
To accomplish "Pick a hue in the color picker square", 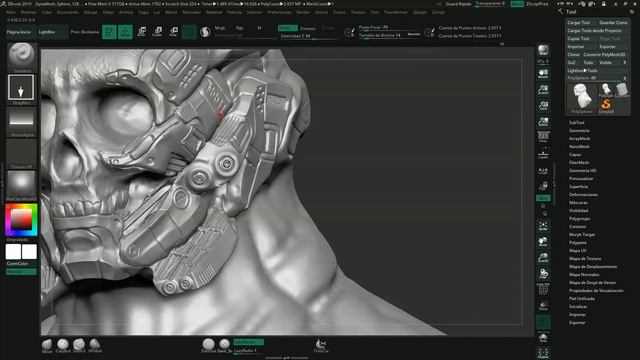I will tap(21, 220).
